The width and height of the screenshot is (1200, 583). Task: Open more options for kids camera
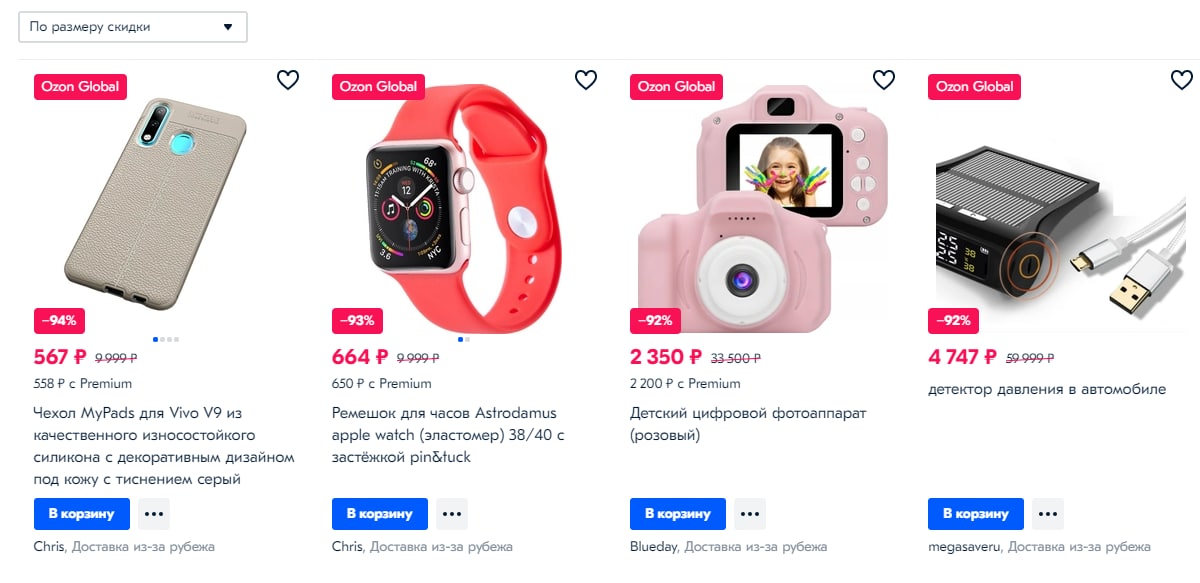tap(750, 514)
